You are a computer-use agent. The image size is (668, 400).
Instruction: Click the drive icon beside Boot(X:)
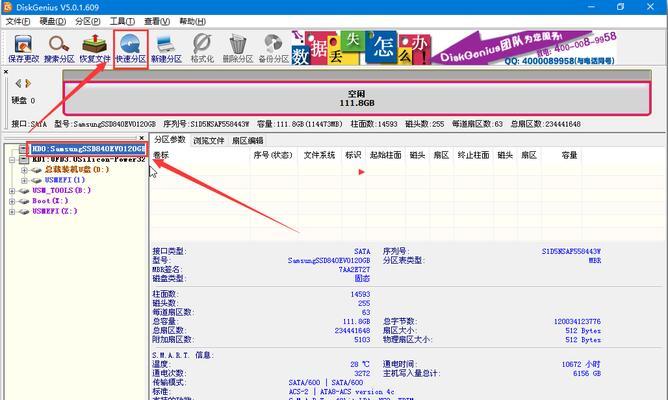(x=24, y=201)
